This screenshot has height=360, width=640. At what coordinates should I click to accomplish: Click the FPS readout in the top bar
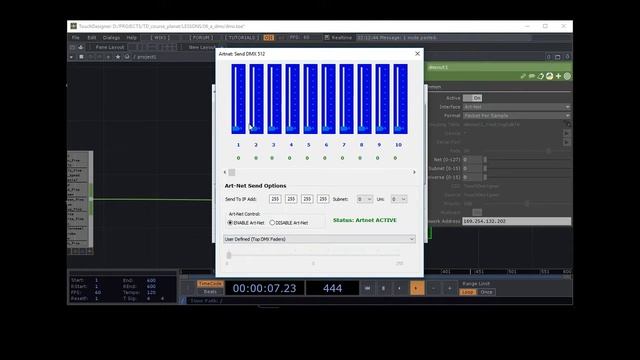coord(300,38)
